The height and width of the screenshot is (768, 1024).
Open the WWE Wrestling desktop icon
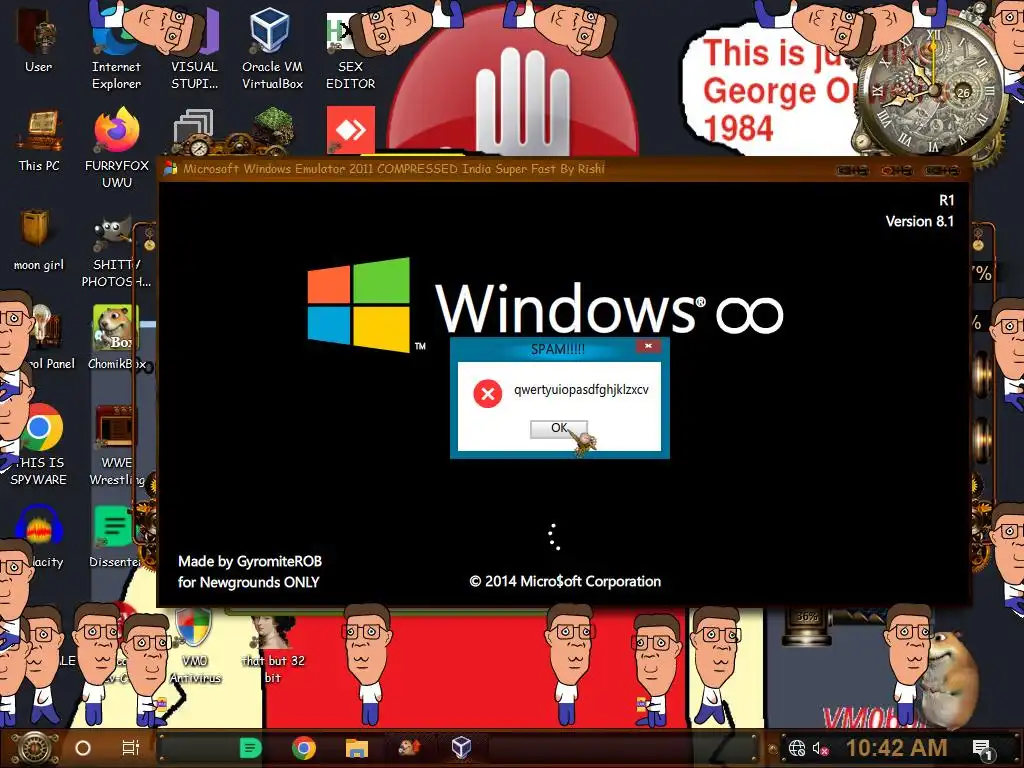(116, 445)
